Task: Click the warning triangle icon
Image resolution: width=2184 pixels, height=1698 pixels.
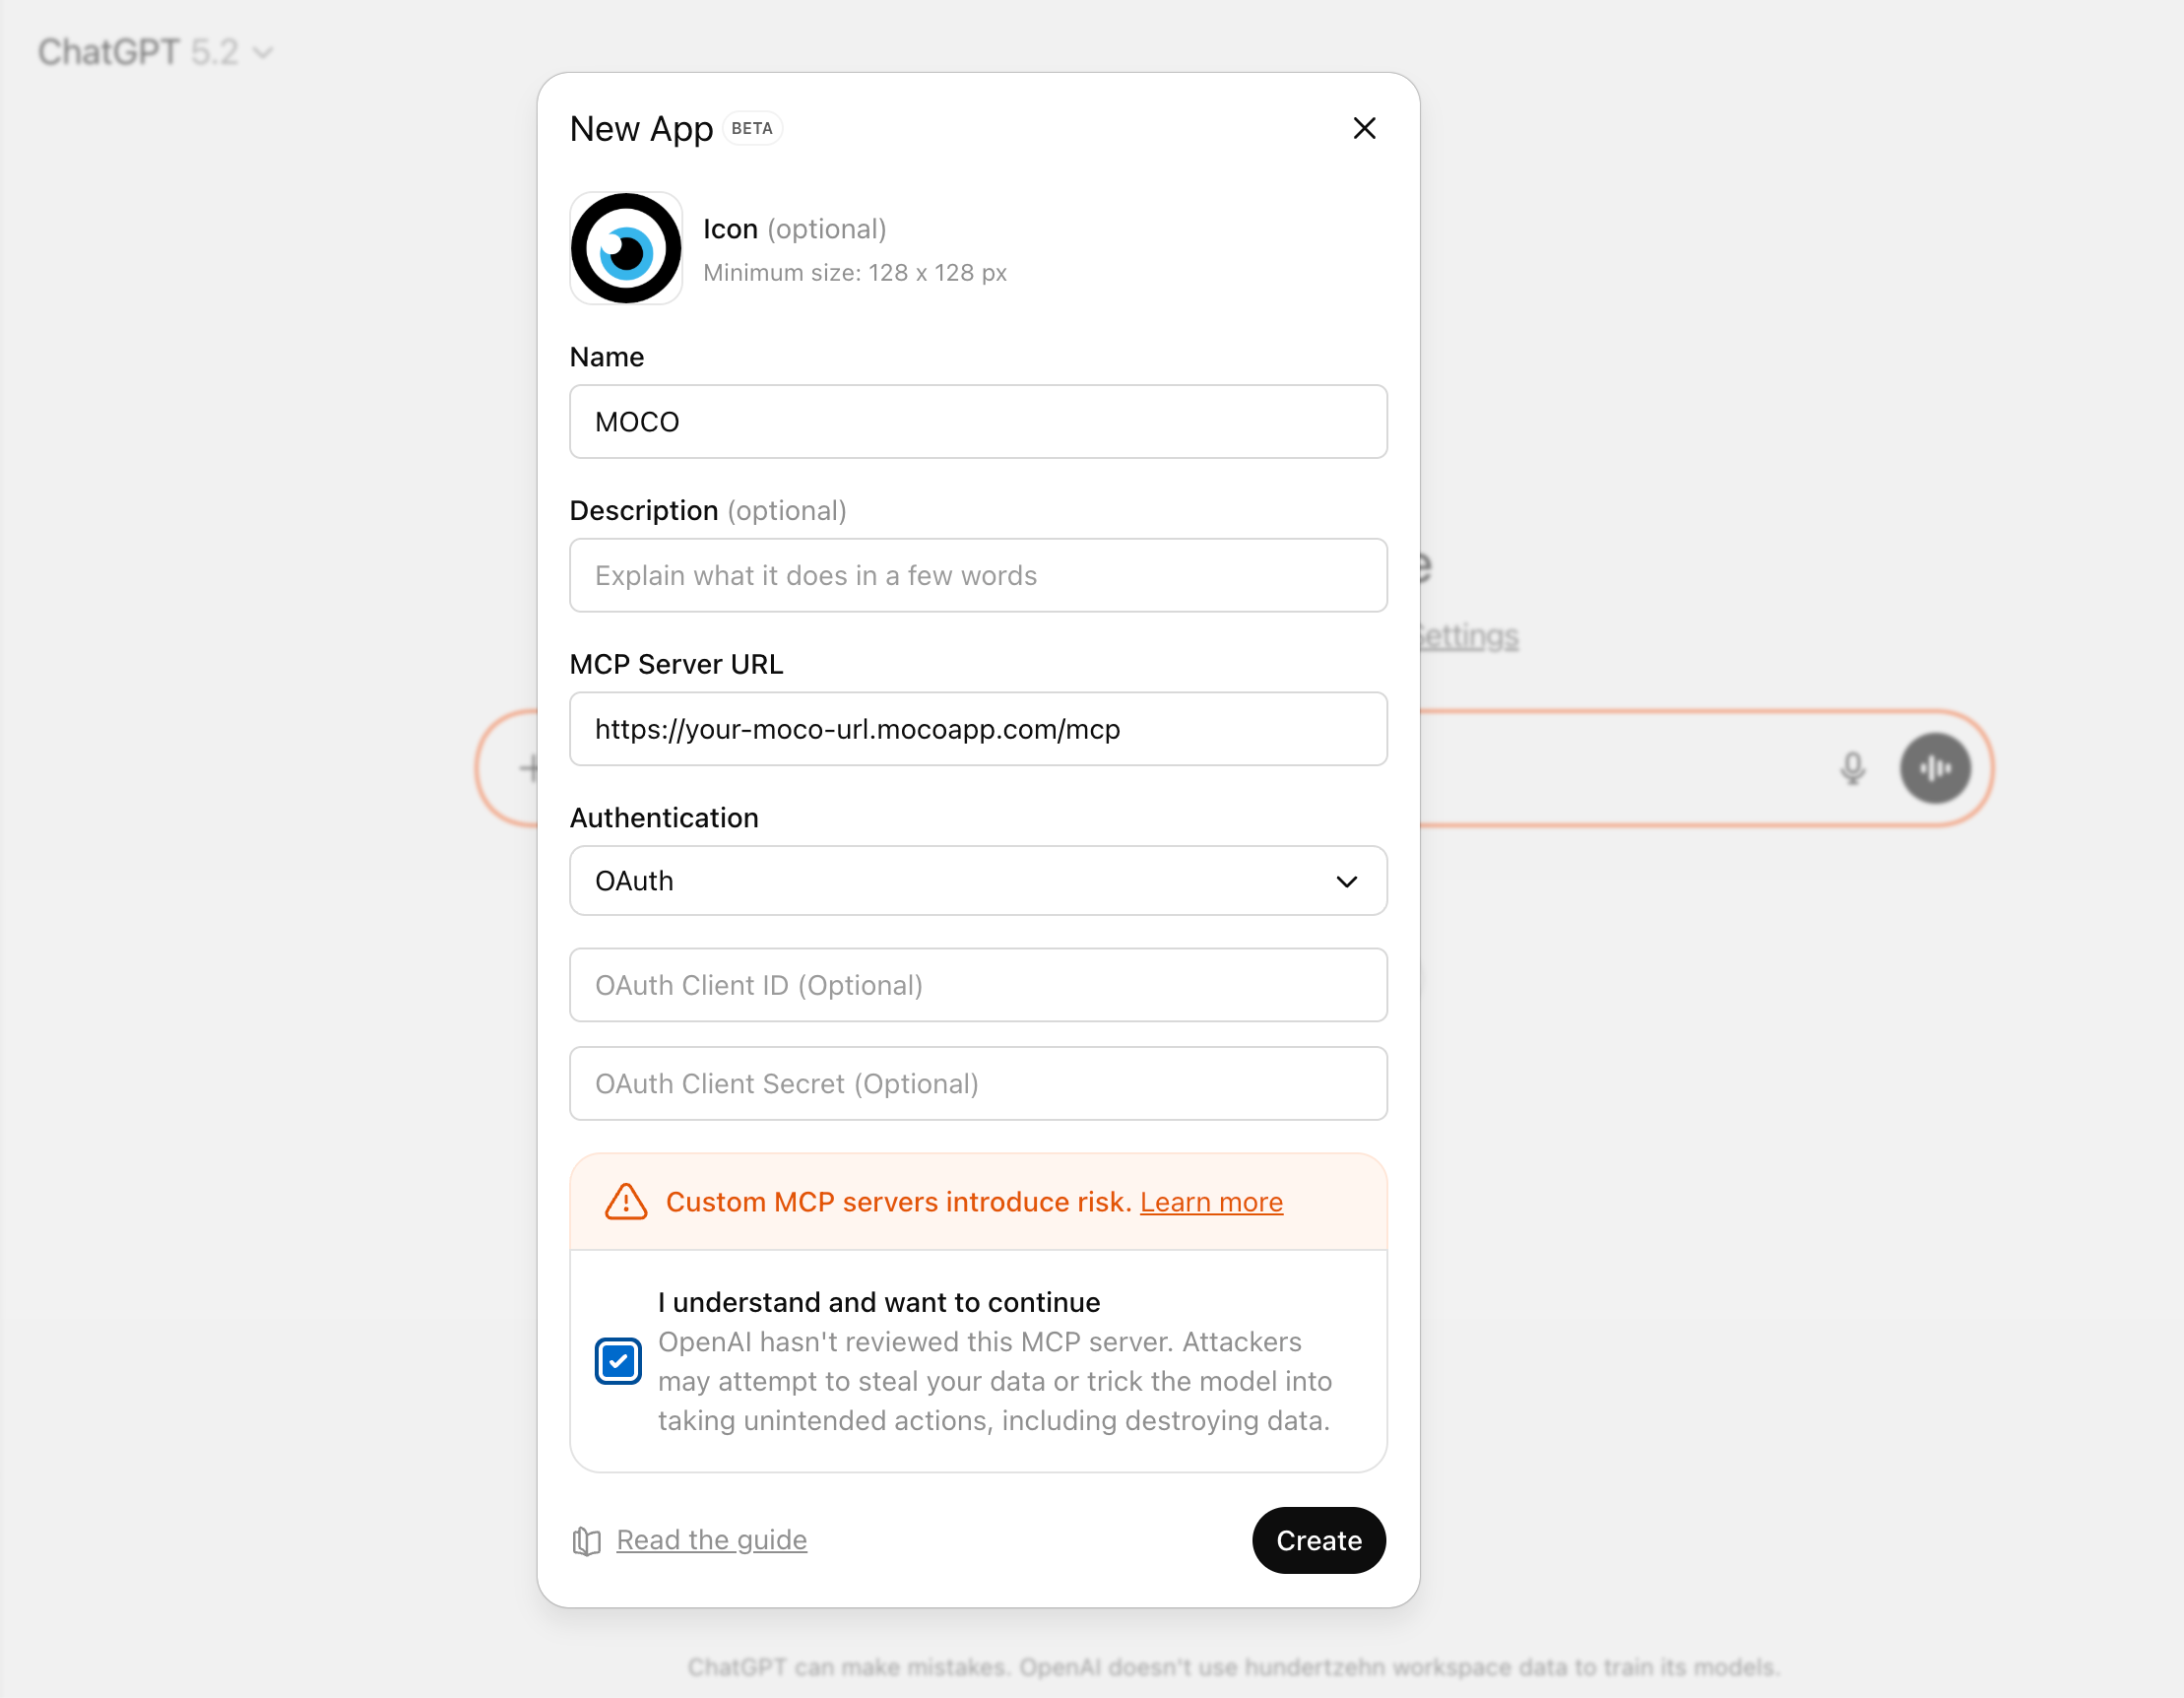Action: tap(626, 1202)
